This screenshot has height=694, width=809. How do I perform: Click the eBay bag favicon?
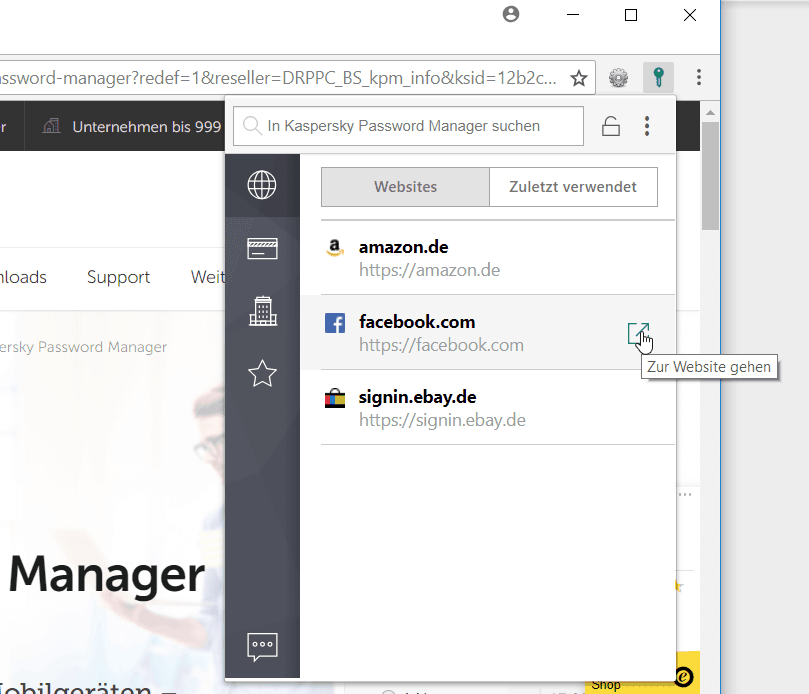tap(335, 398)
